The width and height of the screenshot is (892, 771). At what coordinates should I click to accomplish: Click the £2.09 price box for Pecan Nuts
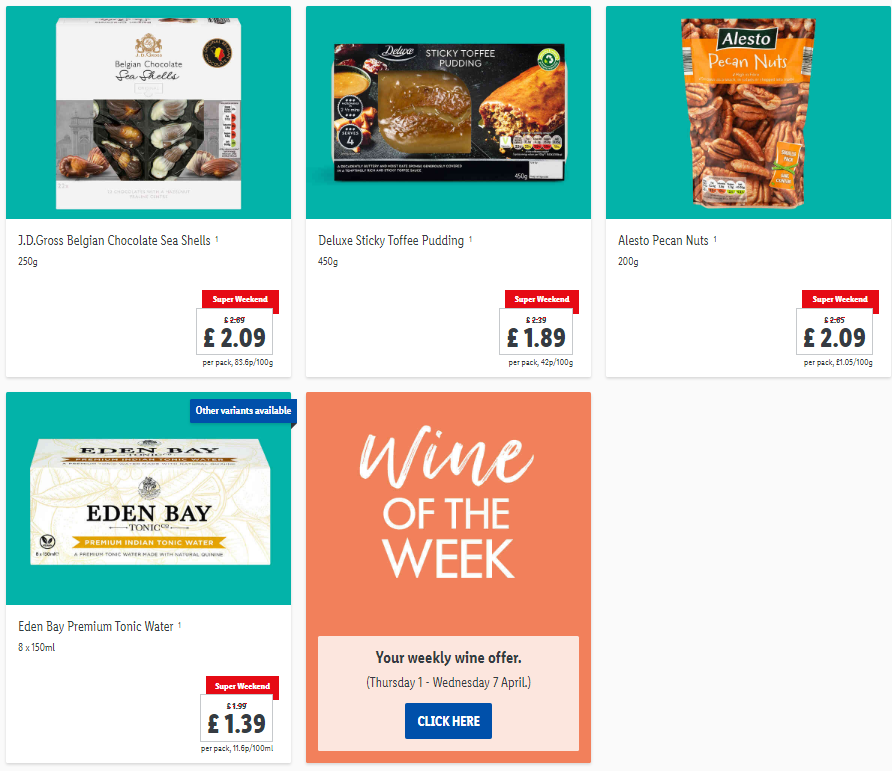coord(834,332)
